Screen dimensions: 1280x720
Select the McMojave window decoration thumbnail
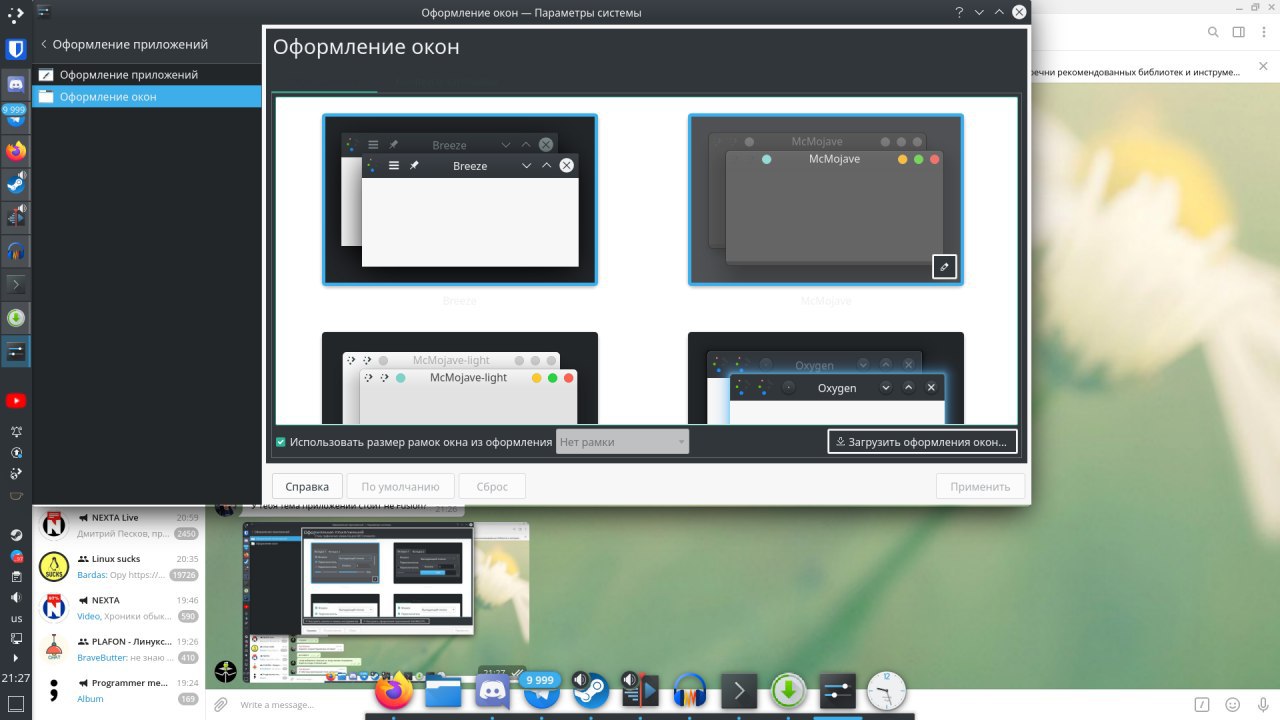pyautogui.click(x=826, y=200)
